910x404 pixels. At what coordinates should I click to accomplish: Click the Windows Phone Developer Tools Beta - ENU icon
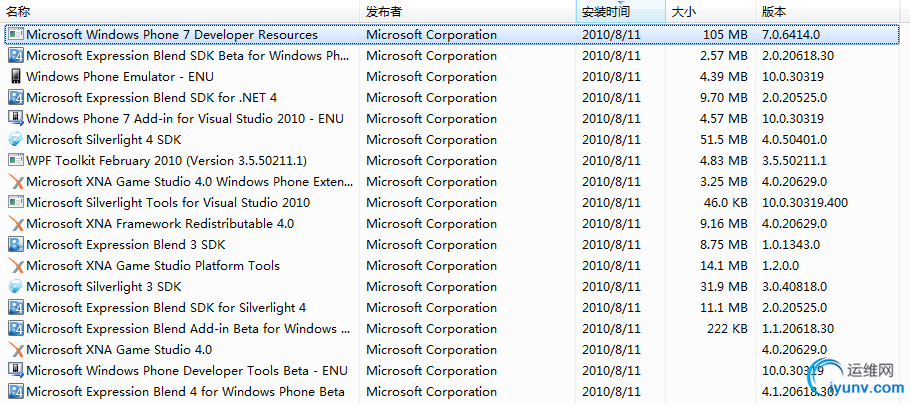pyautogui.click(x=16, y=370)
